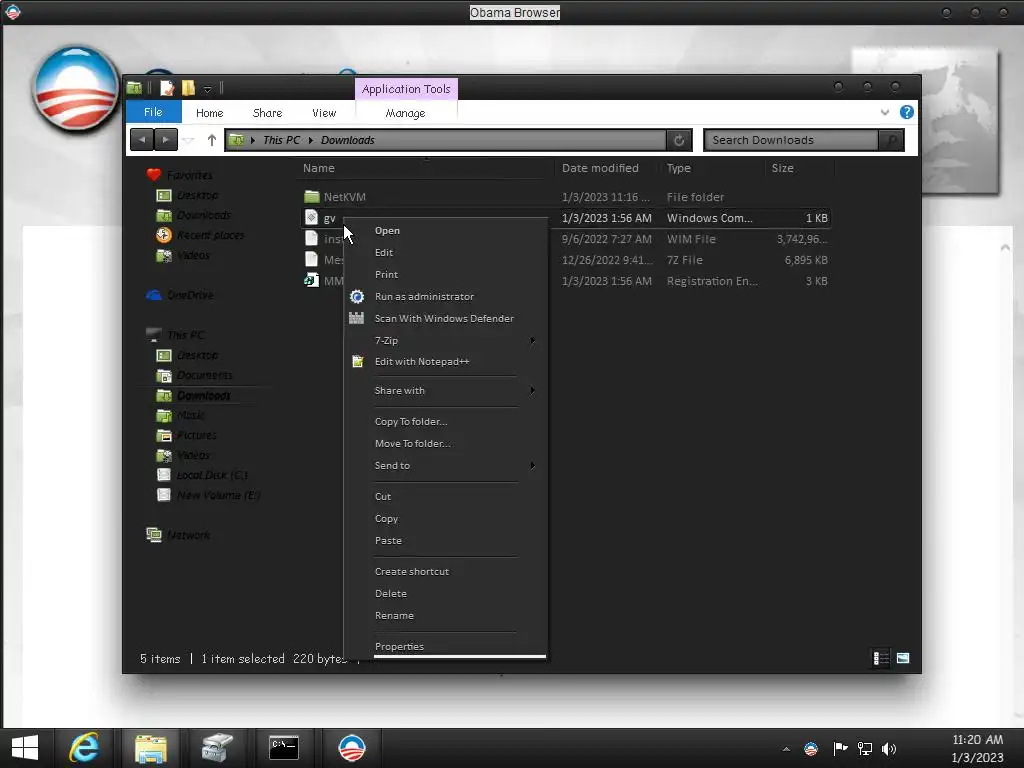Click This PC in address bar
The width and height of the screenshot is (1024, 768).
(x=281, y=140)
